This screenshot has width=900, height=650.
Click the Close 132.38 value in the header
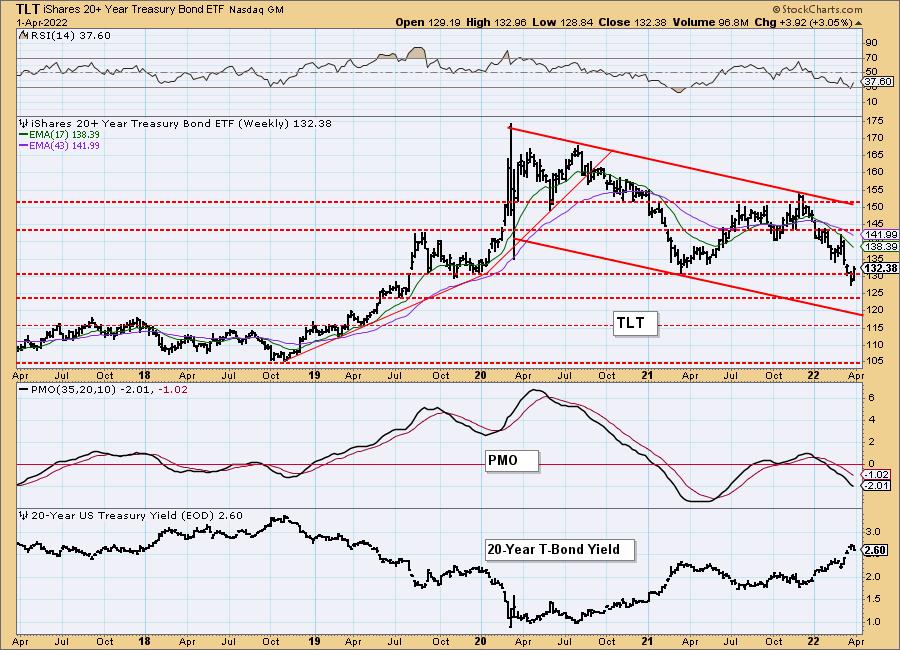click(632, 22)
